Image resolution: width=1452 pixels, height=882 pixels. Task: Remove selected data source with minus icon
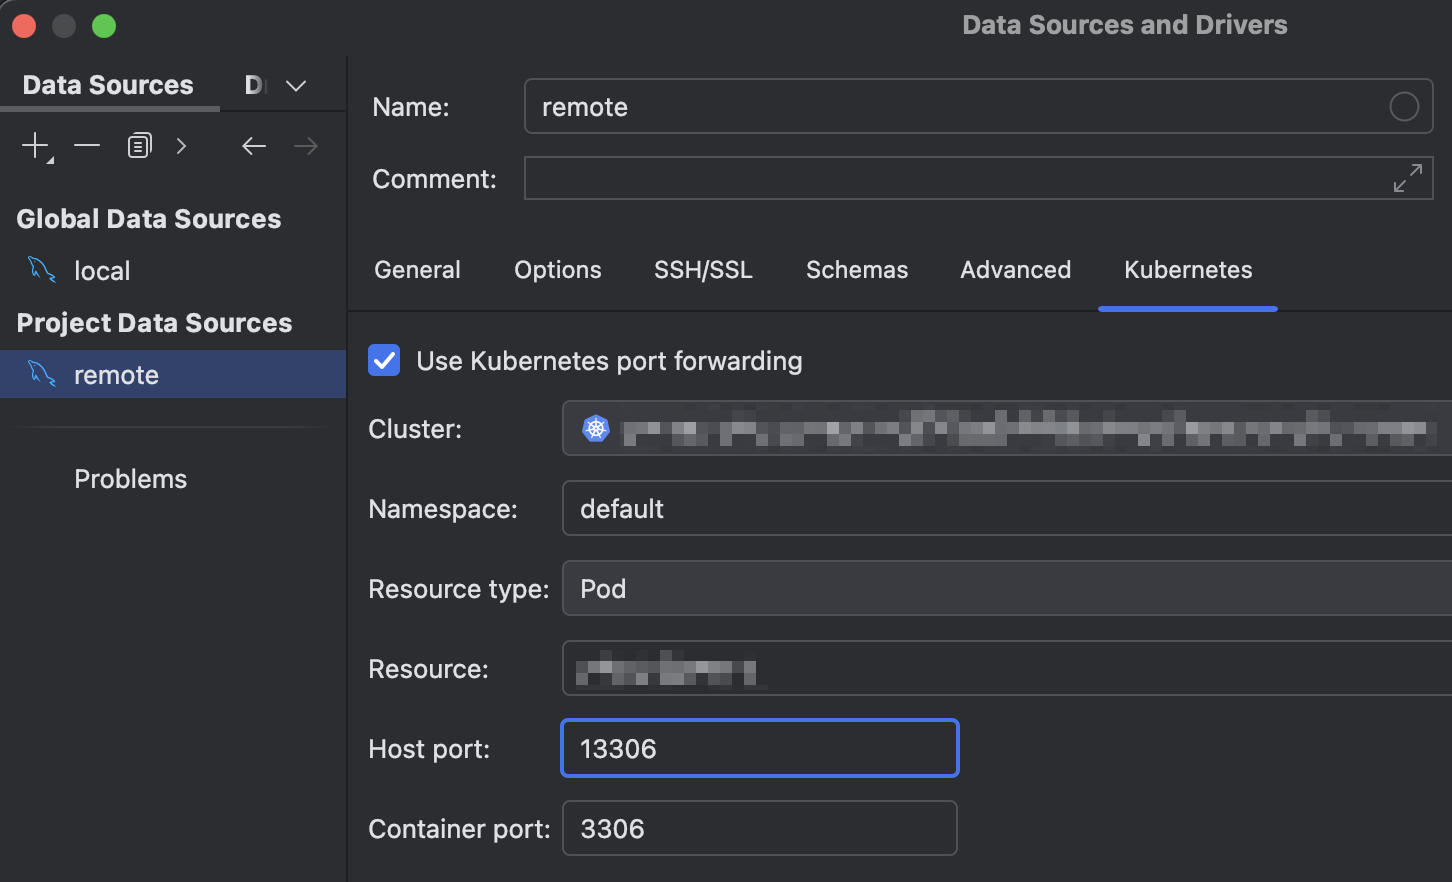[x=87, y=146]
